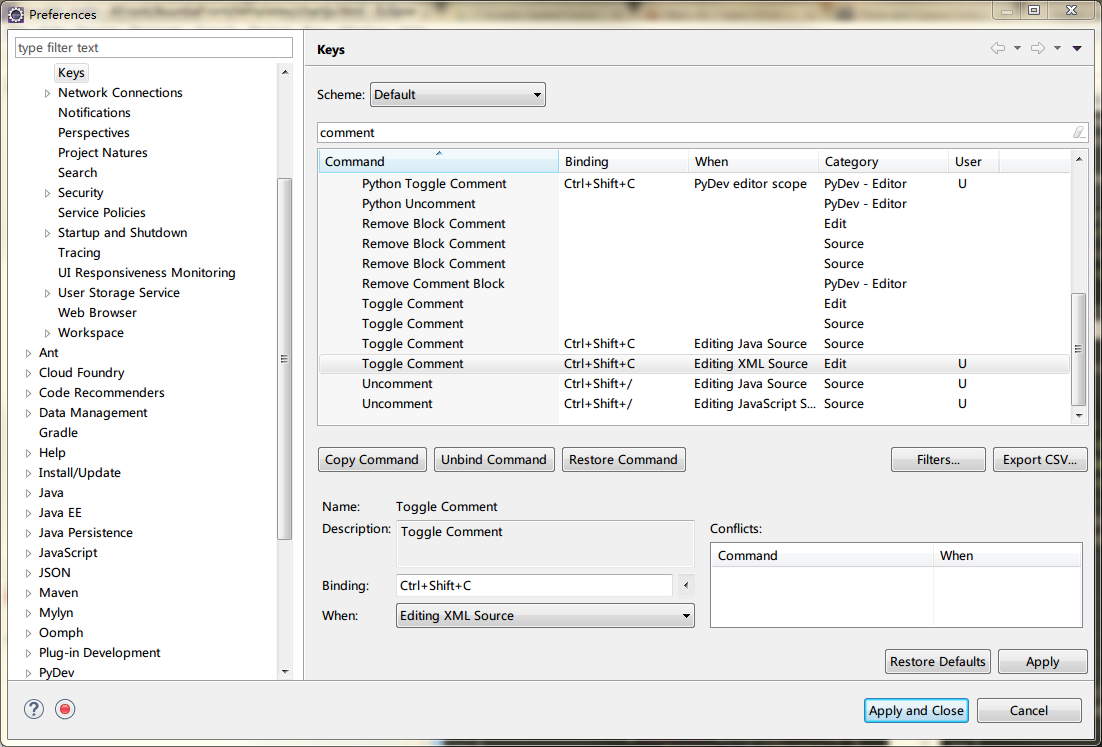Image resolution: width=1102 pixels, height=747 pixels.
Task: Select Remove Block Comment row in Edit category
Action: pyautogui.click(x=694, y=223)
